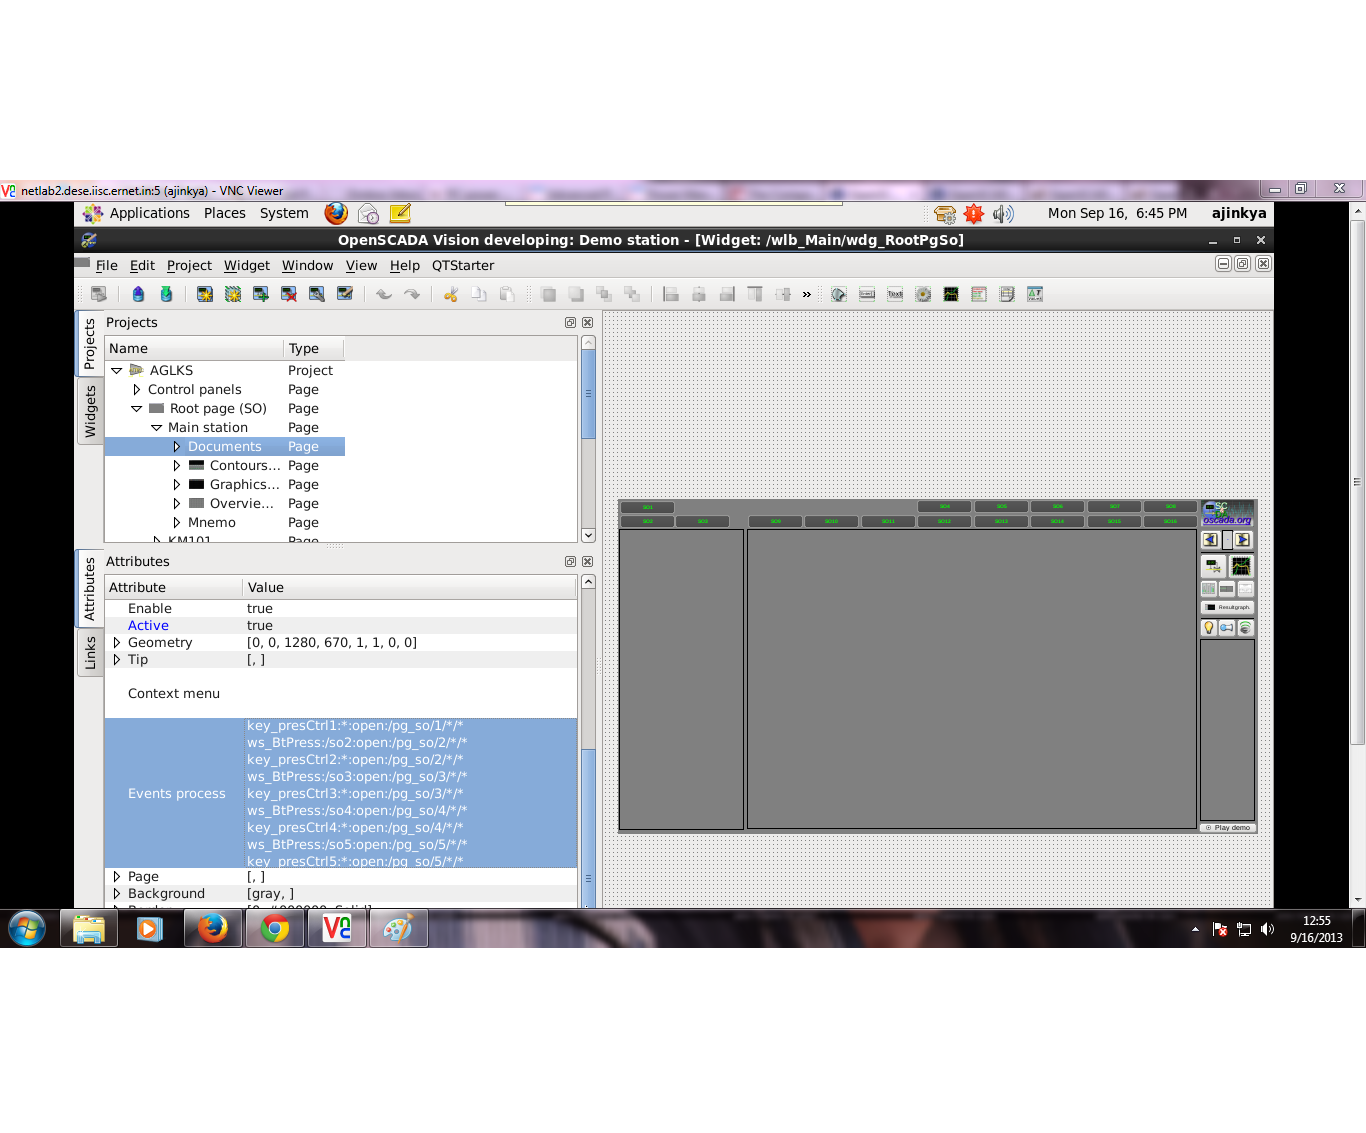Expand the Control panels tree node
1366x1133 pixels.
[x=137, y=390]
